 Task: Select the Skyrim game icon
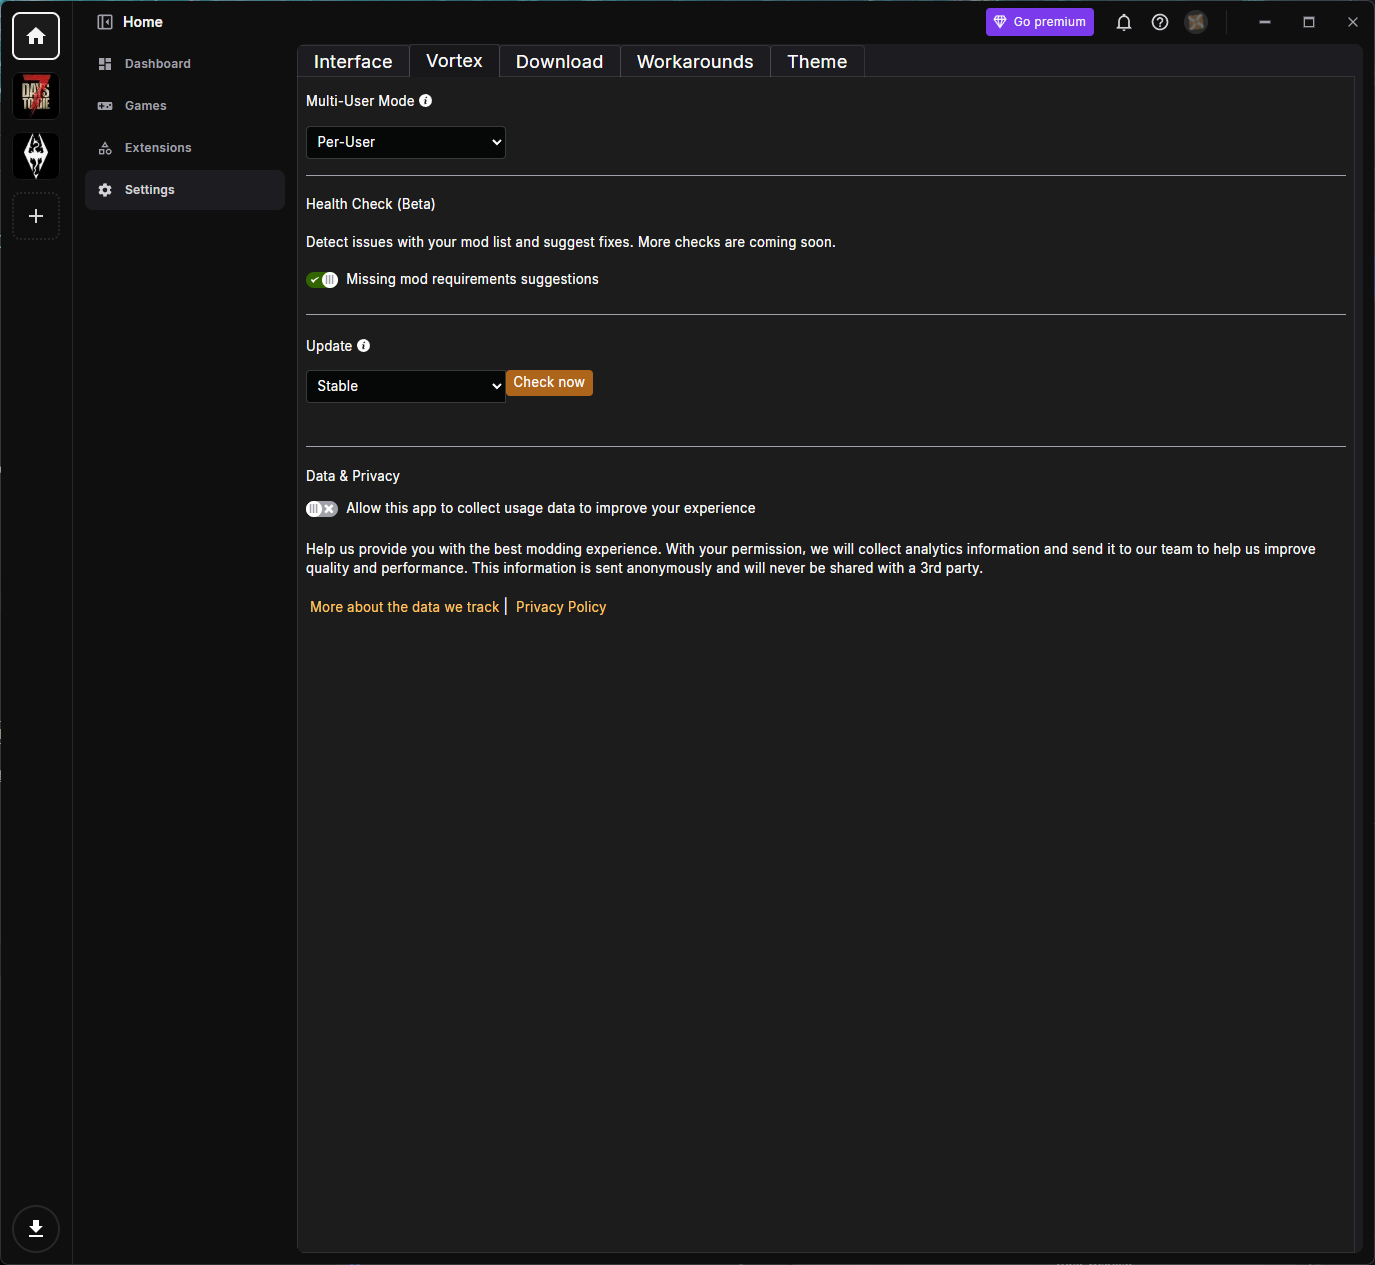[36, 156]
